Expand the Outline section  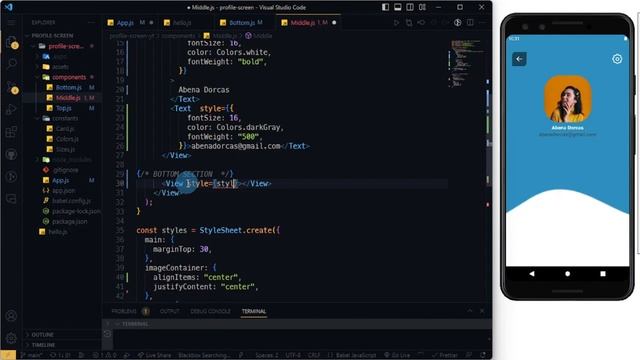pyautogui.click(x=61, y=334)
